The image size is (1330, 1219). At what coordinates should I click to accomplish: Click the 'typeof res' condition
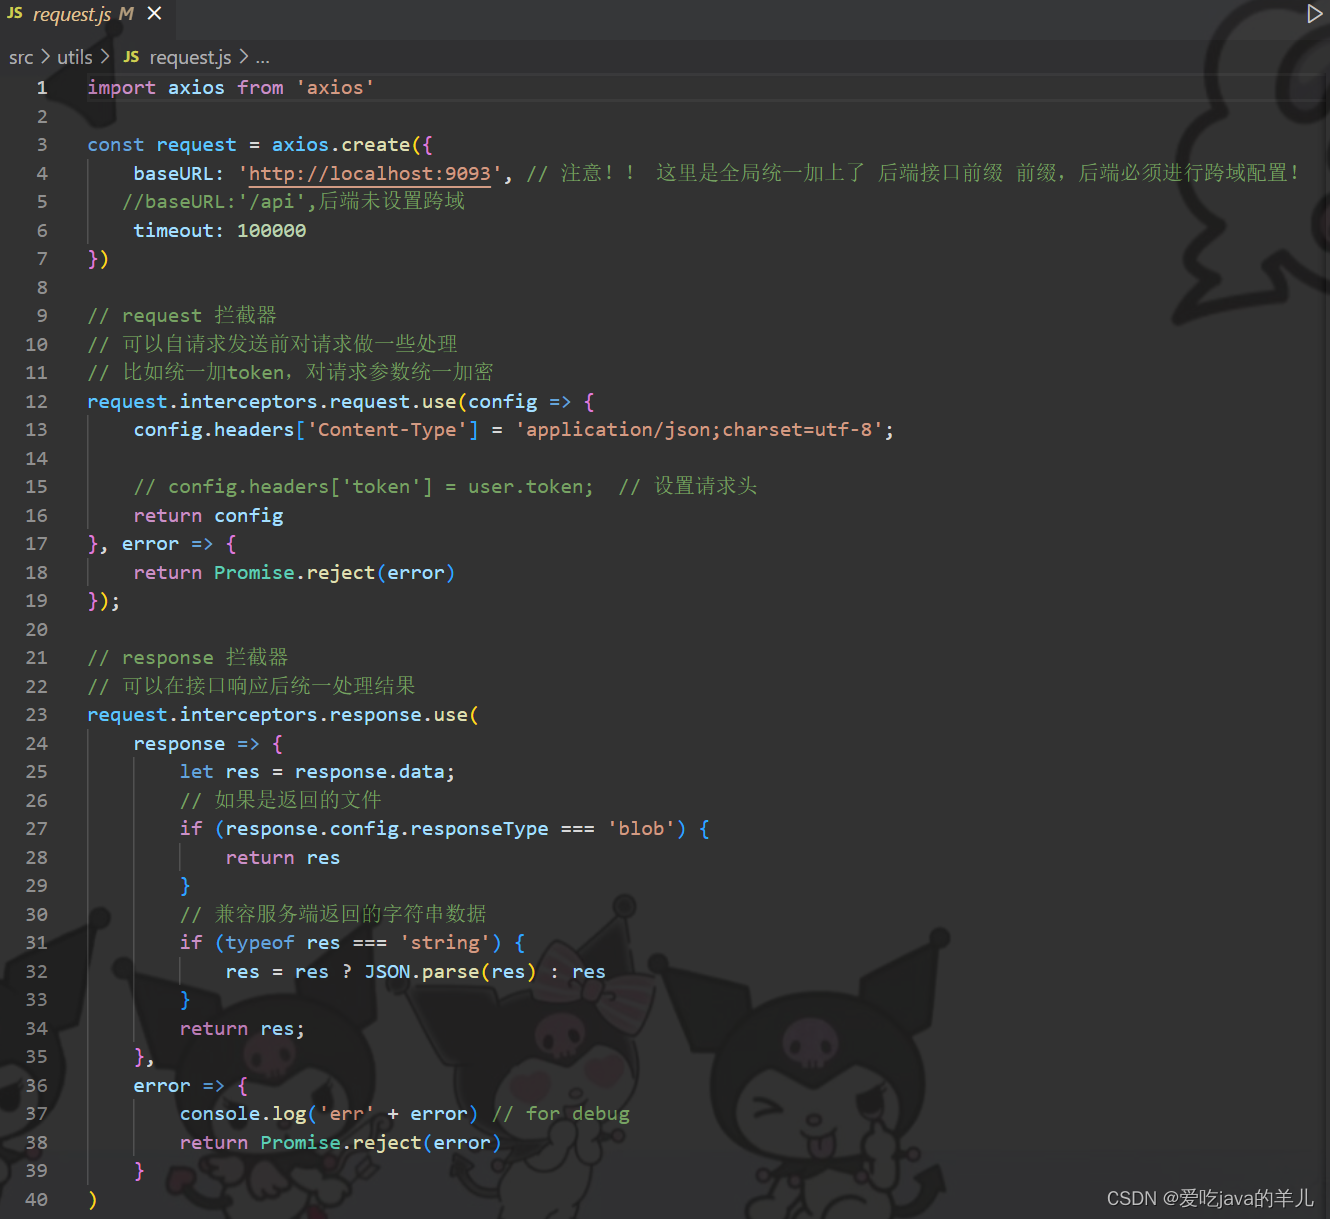click(x=283, y=943)
